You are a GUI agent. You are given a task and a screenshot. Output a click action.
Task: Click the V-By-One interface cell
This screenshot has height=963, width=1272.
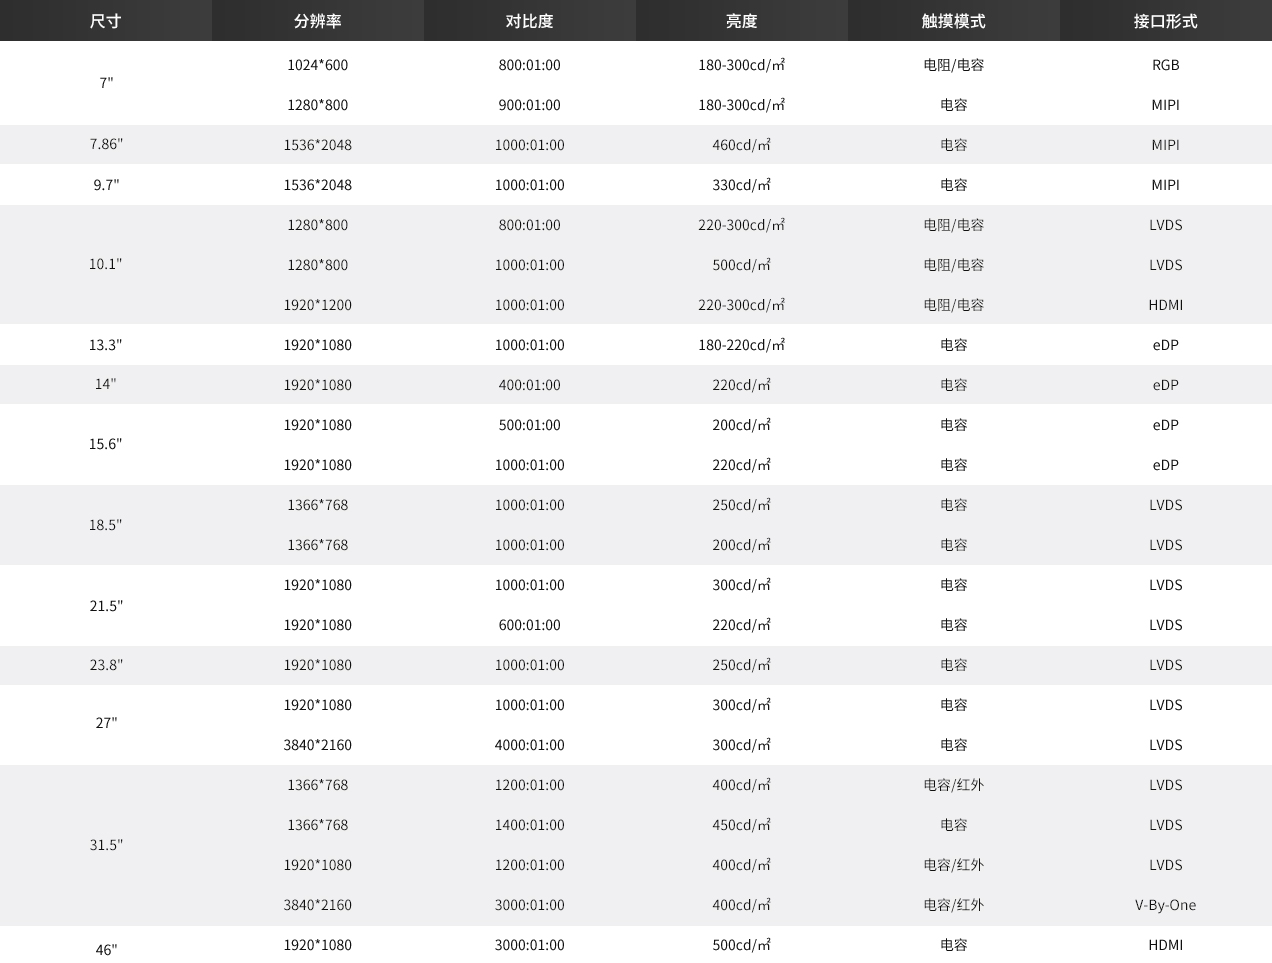click(x=1166, y=905)
